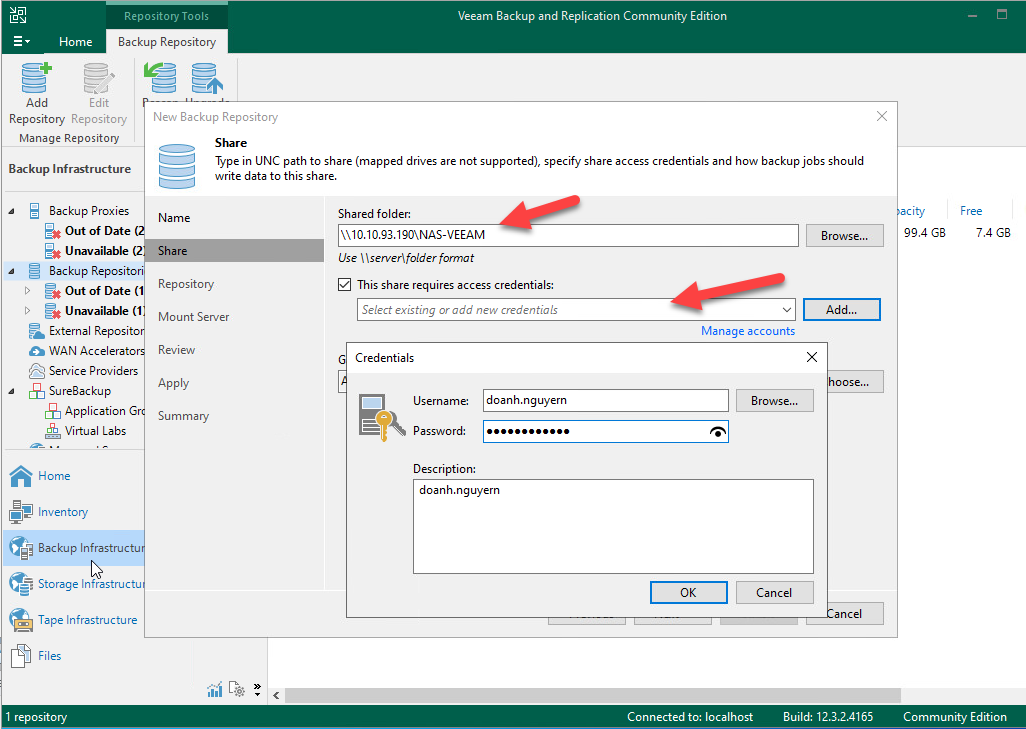Select the Inventory navigation icon
This screenshot has height=729, width=1026.
pos(22,512)
